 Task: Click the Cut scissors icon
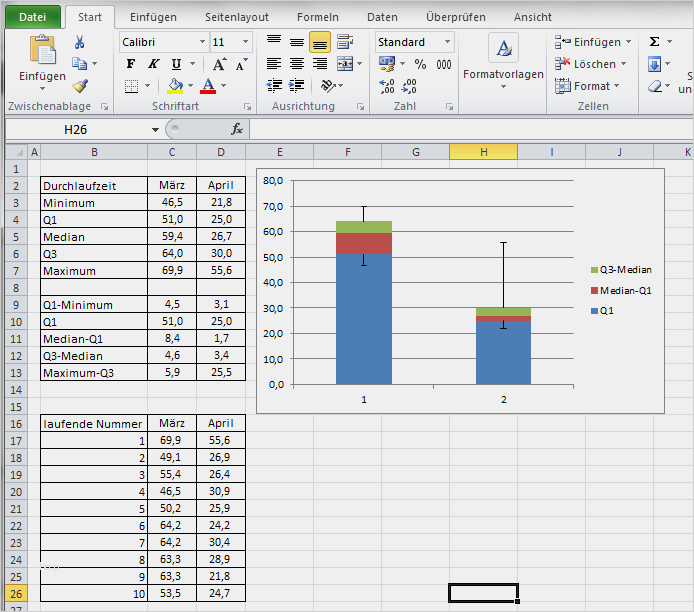(x=79, y=42)
